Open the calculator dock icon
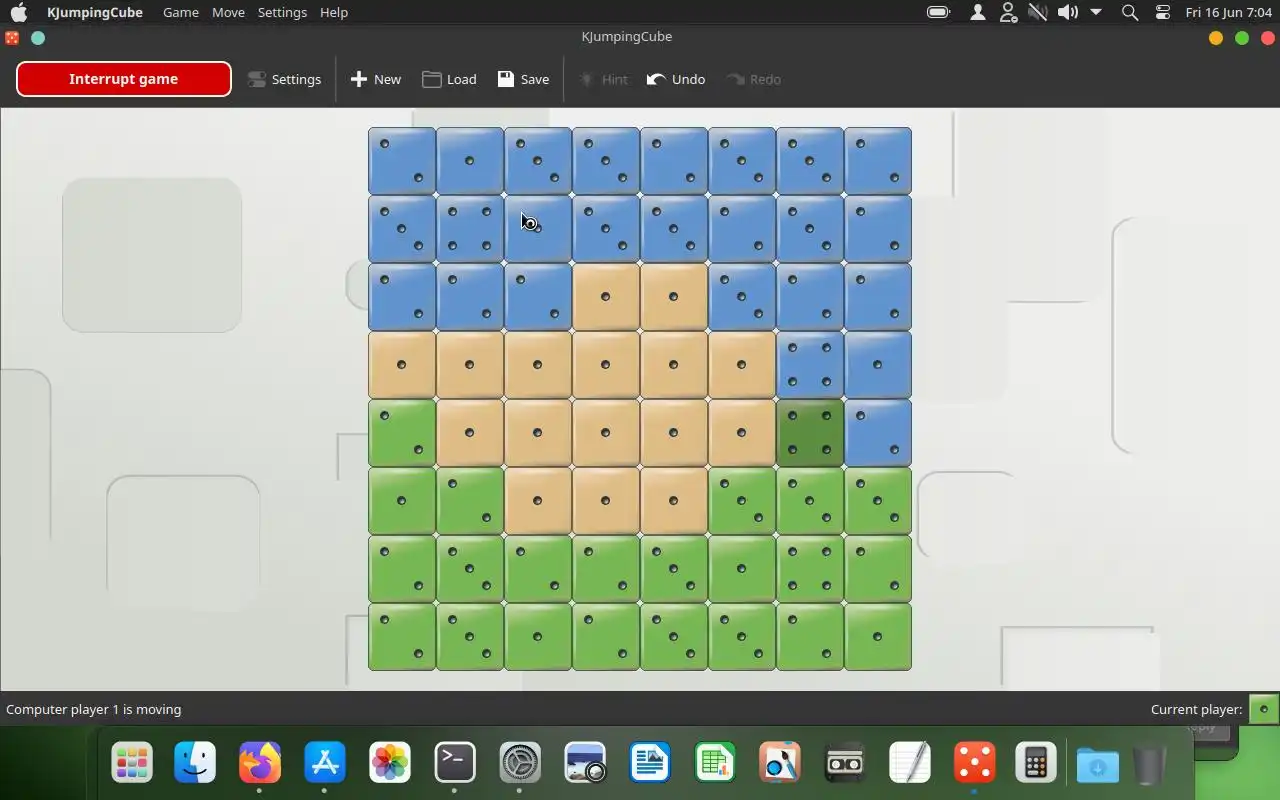The height and width of the screenshot is (800, 1280). click(x=1036, y=764)
